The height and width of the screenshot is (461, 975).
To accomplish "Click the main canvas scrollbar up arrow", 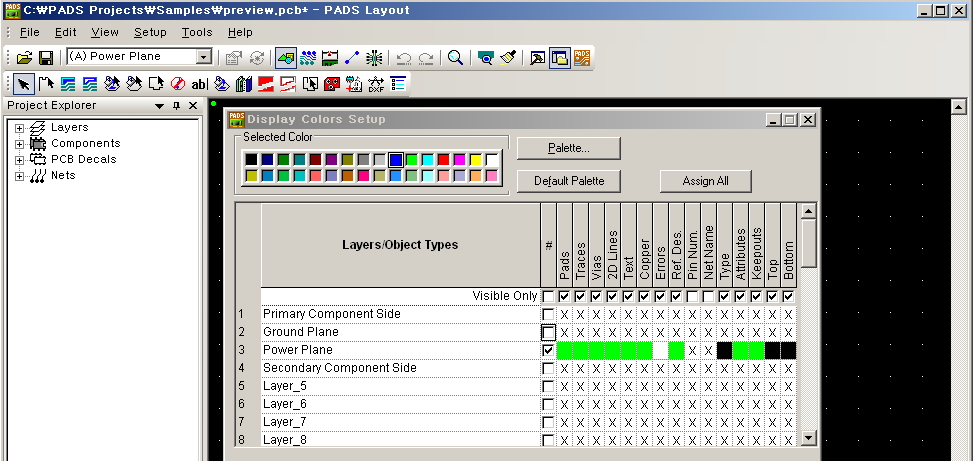I will [x=958, y=106].
